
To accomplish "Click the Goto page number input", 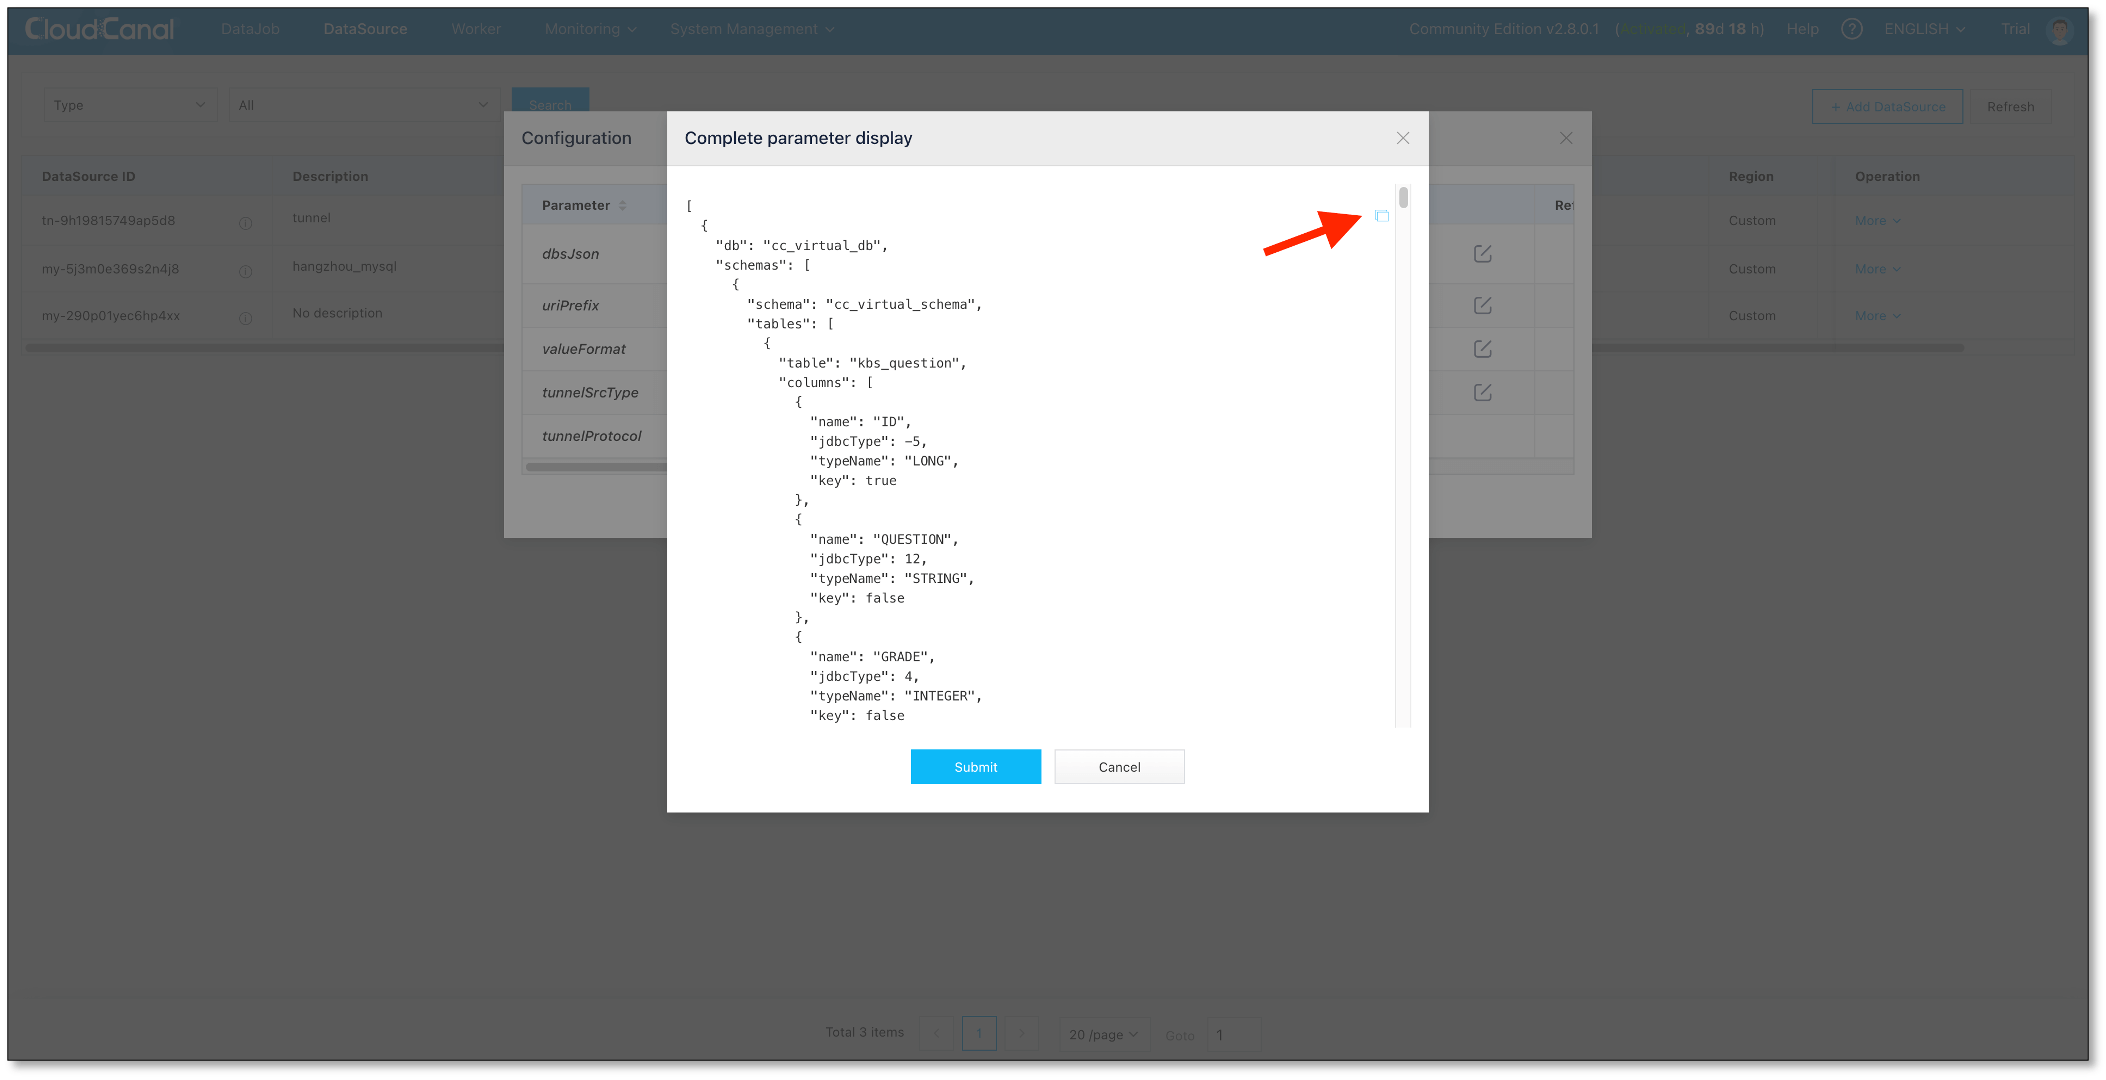I will (x=1233, y=1034).
